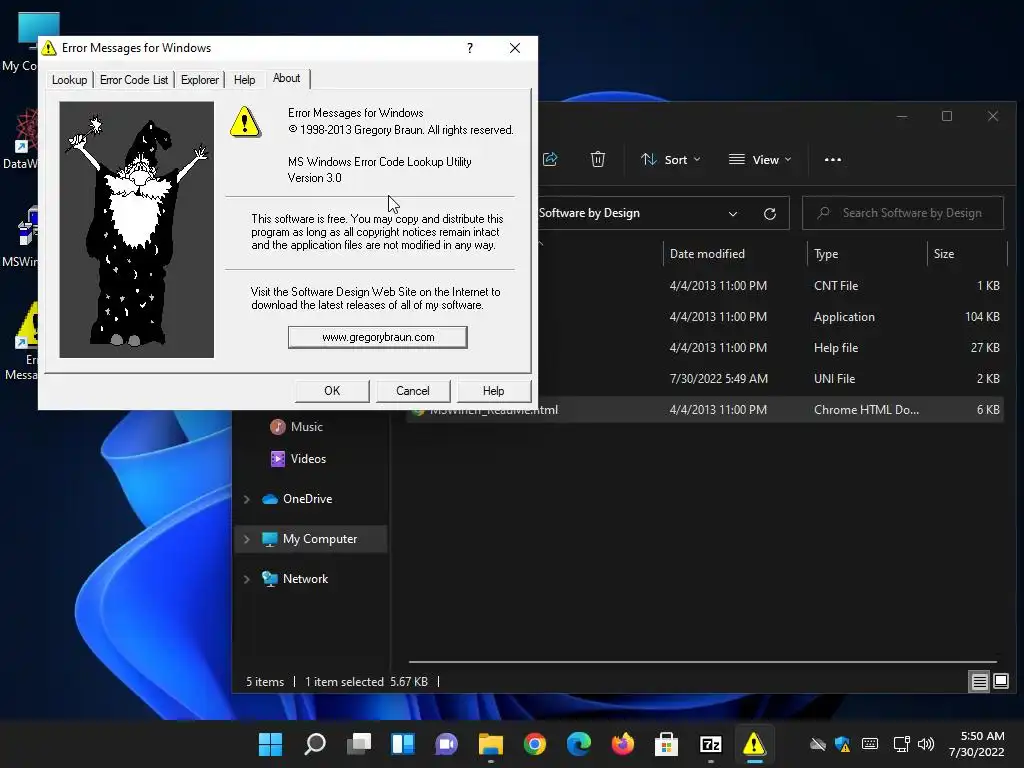The image size is (1024, 768).
Task: Click the Delete trash icon in File Explorer
Action: (598, 159)
